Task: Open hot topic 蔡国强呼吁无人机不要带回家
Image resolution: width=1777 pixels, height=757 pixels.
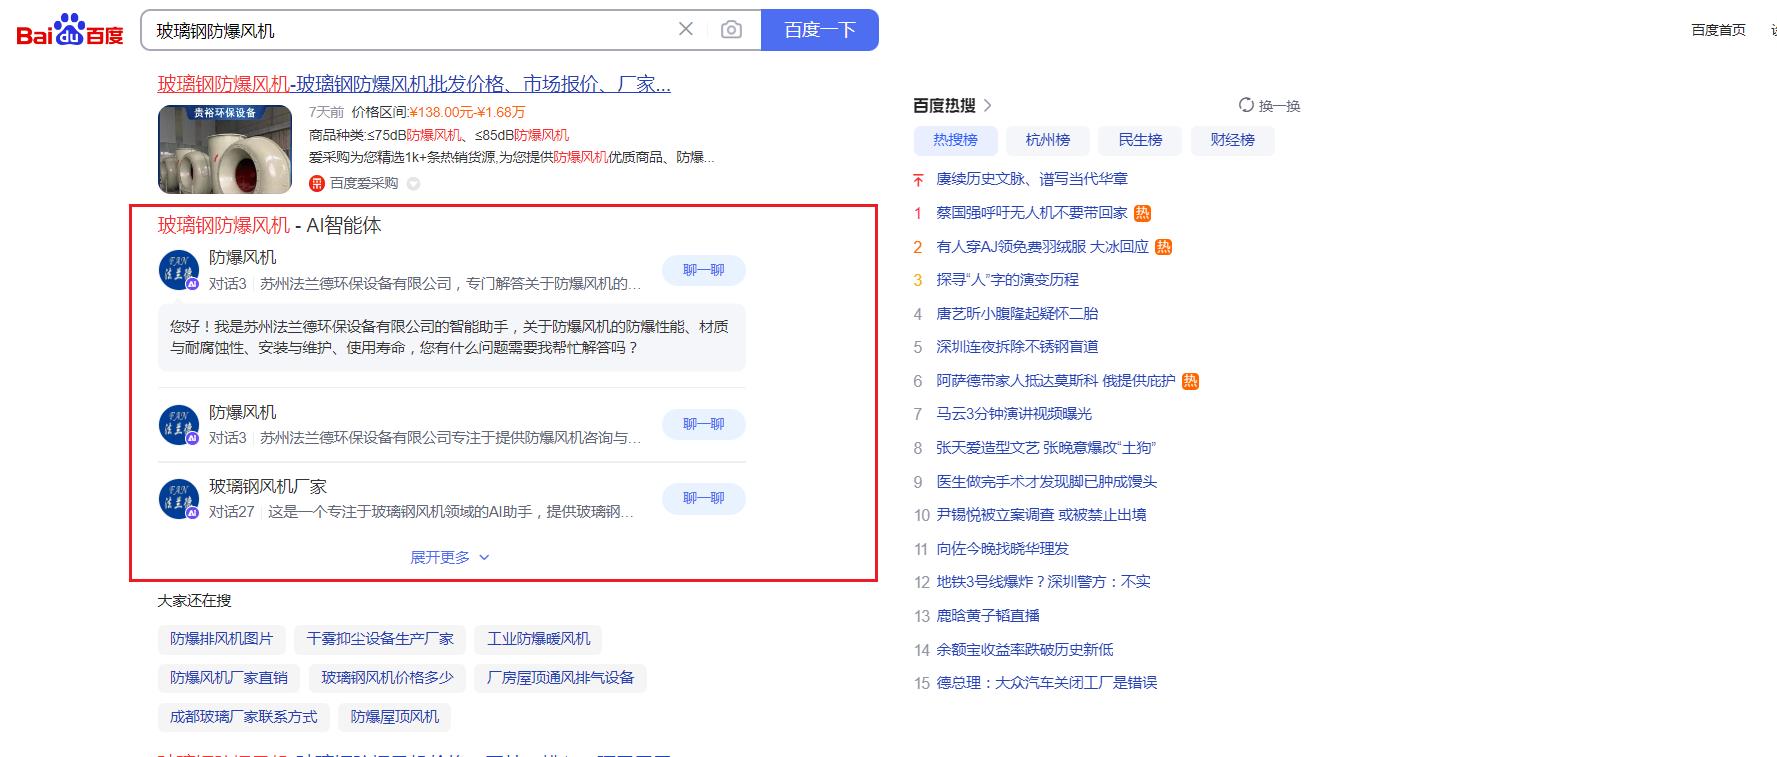Action: point(1032,213)
